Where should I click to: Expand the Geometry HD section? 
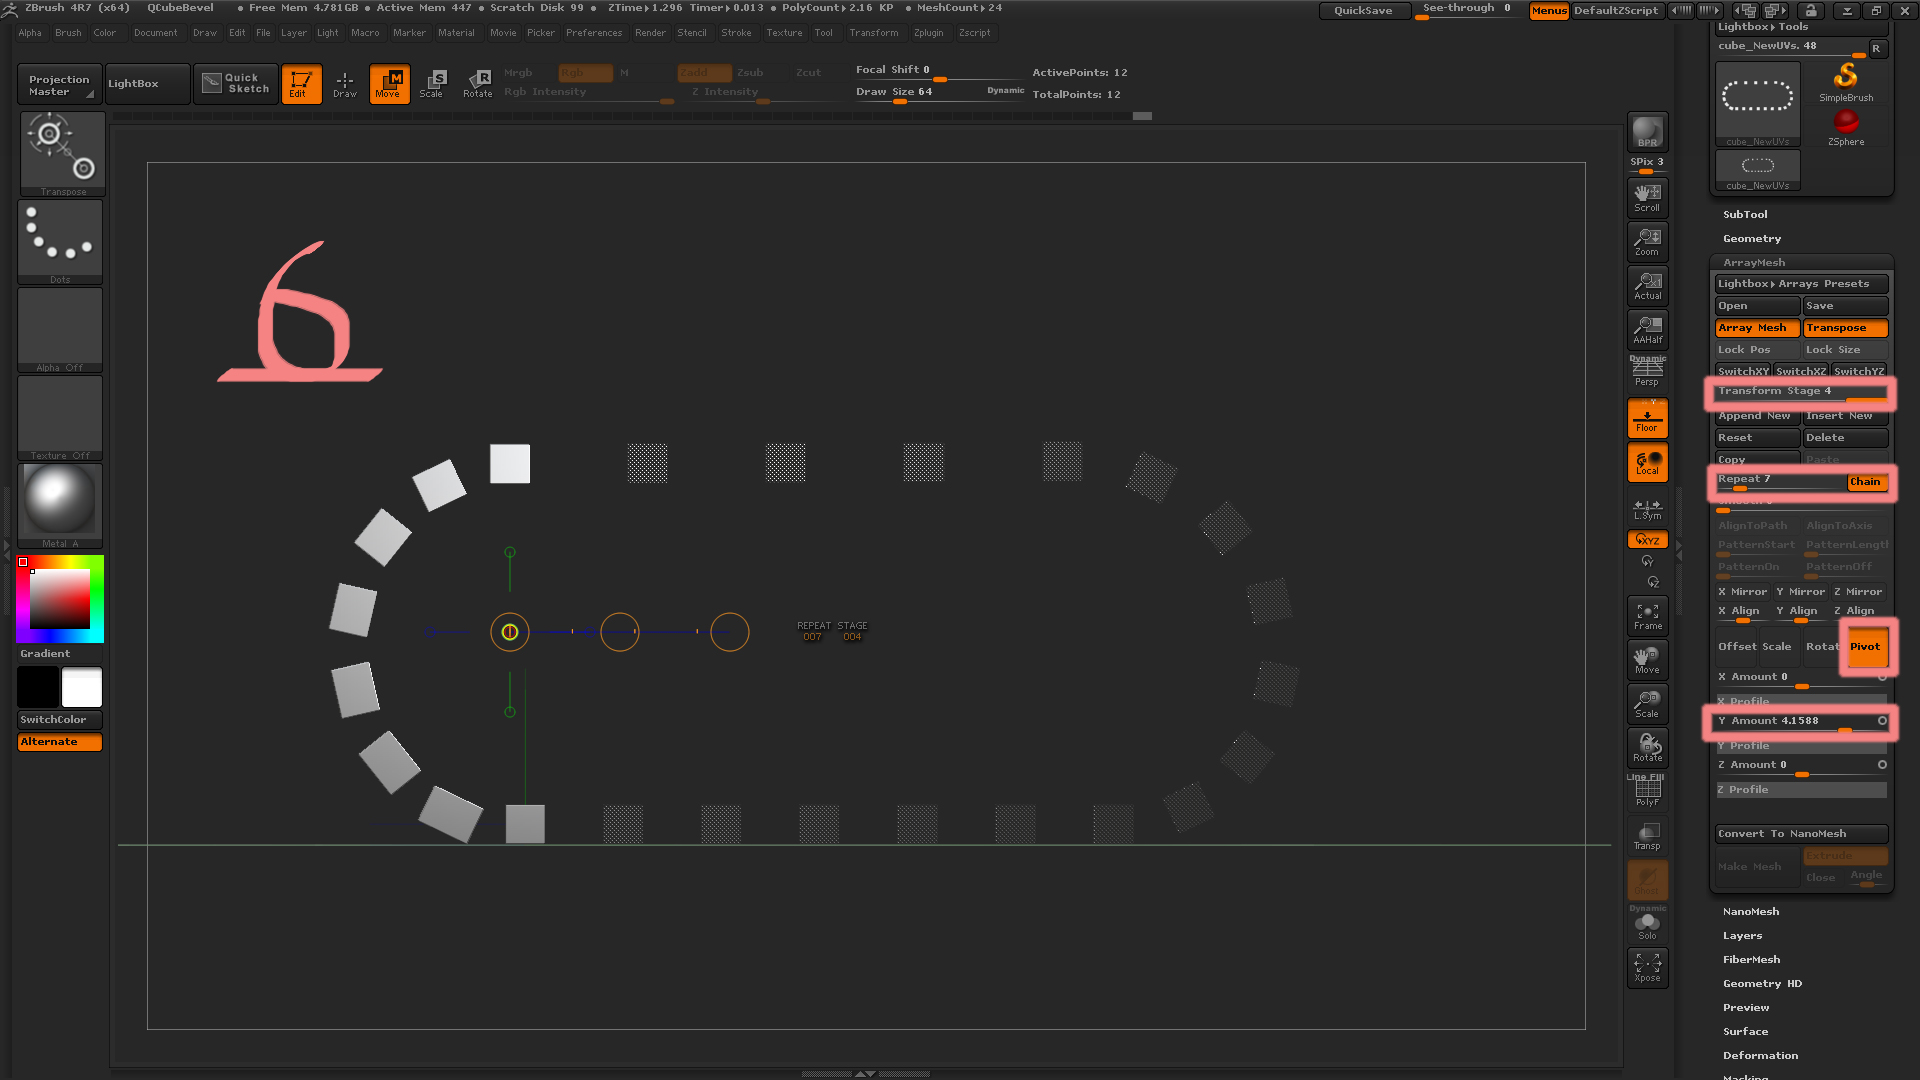coord(1762,984)
